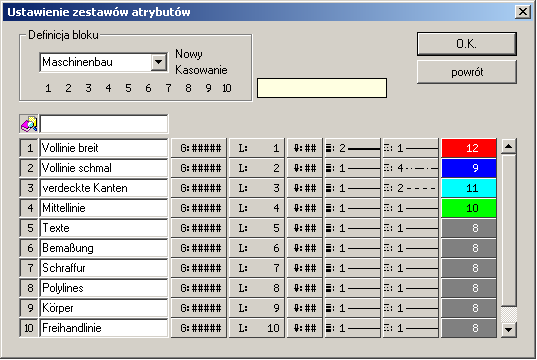Click the pen ## button for Körper
The width and height of the screenshot is (537, 360).
(305, 308)
